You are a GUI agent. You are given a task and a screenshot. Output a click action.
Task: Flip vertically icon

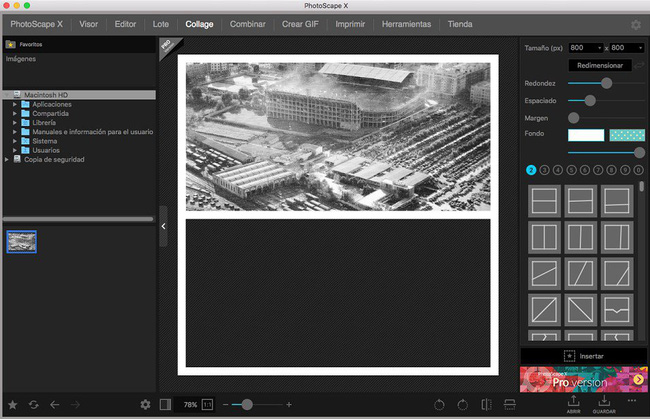(x=509, y=404)
